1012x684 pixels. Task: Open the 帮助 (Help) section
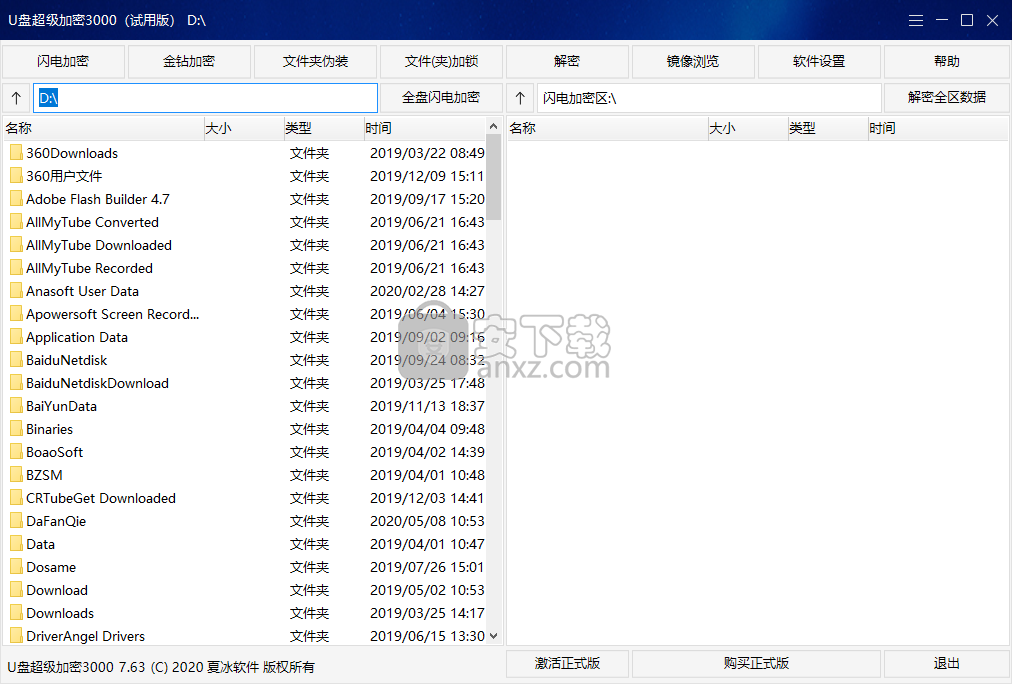[x=945, y=61]
